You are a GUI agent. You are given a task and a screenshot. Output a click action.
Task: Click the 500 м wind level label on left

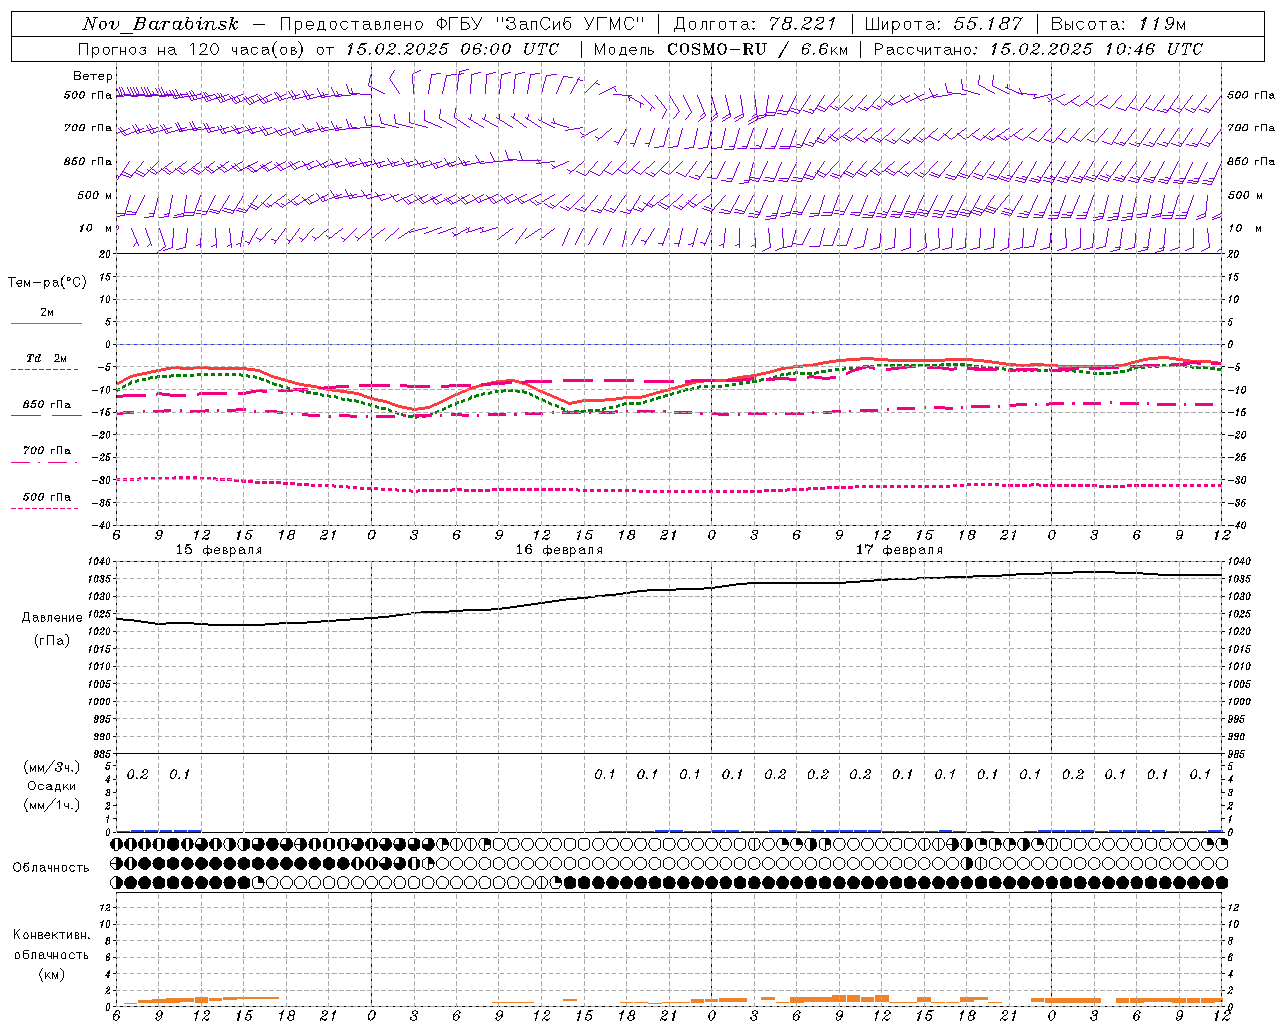[x=95, y=195]
